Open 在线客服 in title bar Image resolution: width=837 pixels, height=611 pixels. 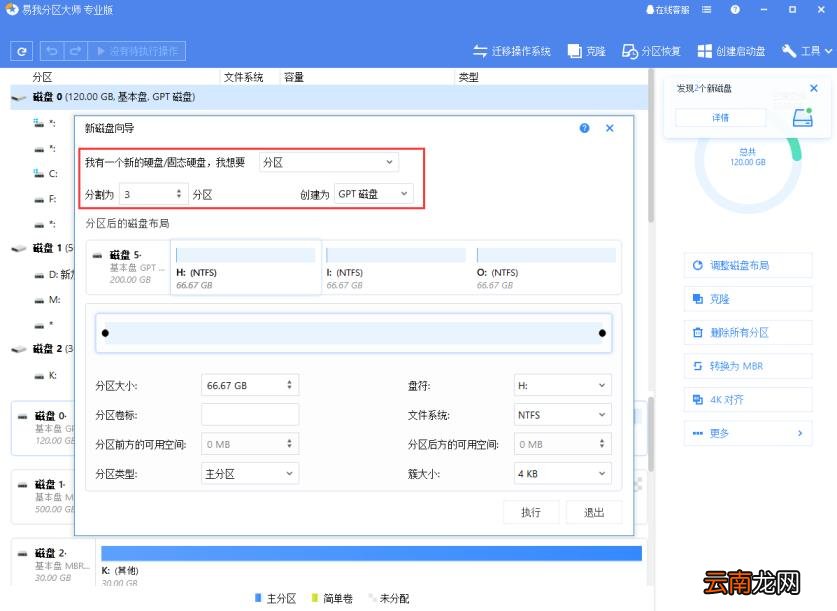tap(667, 10)
